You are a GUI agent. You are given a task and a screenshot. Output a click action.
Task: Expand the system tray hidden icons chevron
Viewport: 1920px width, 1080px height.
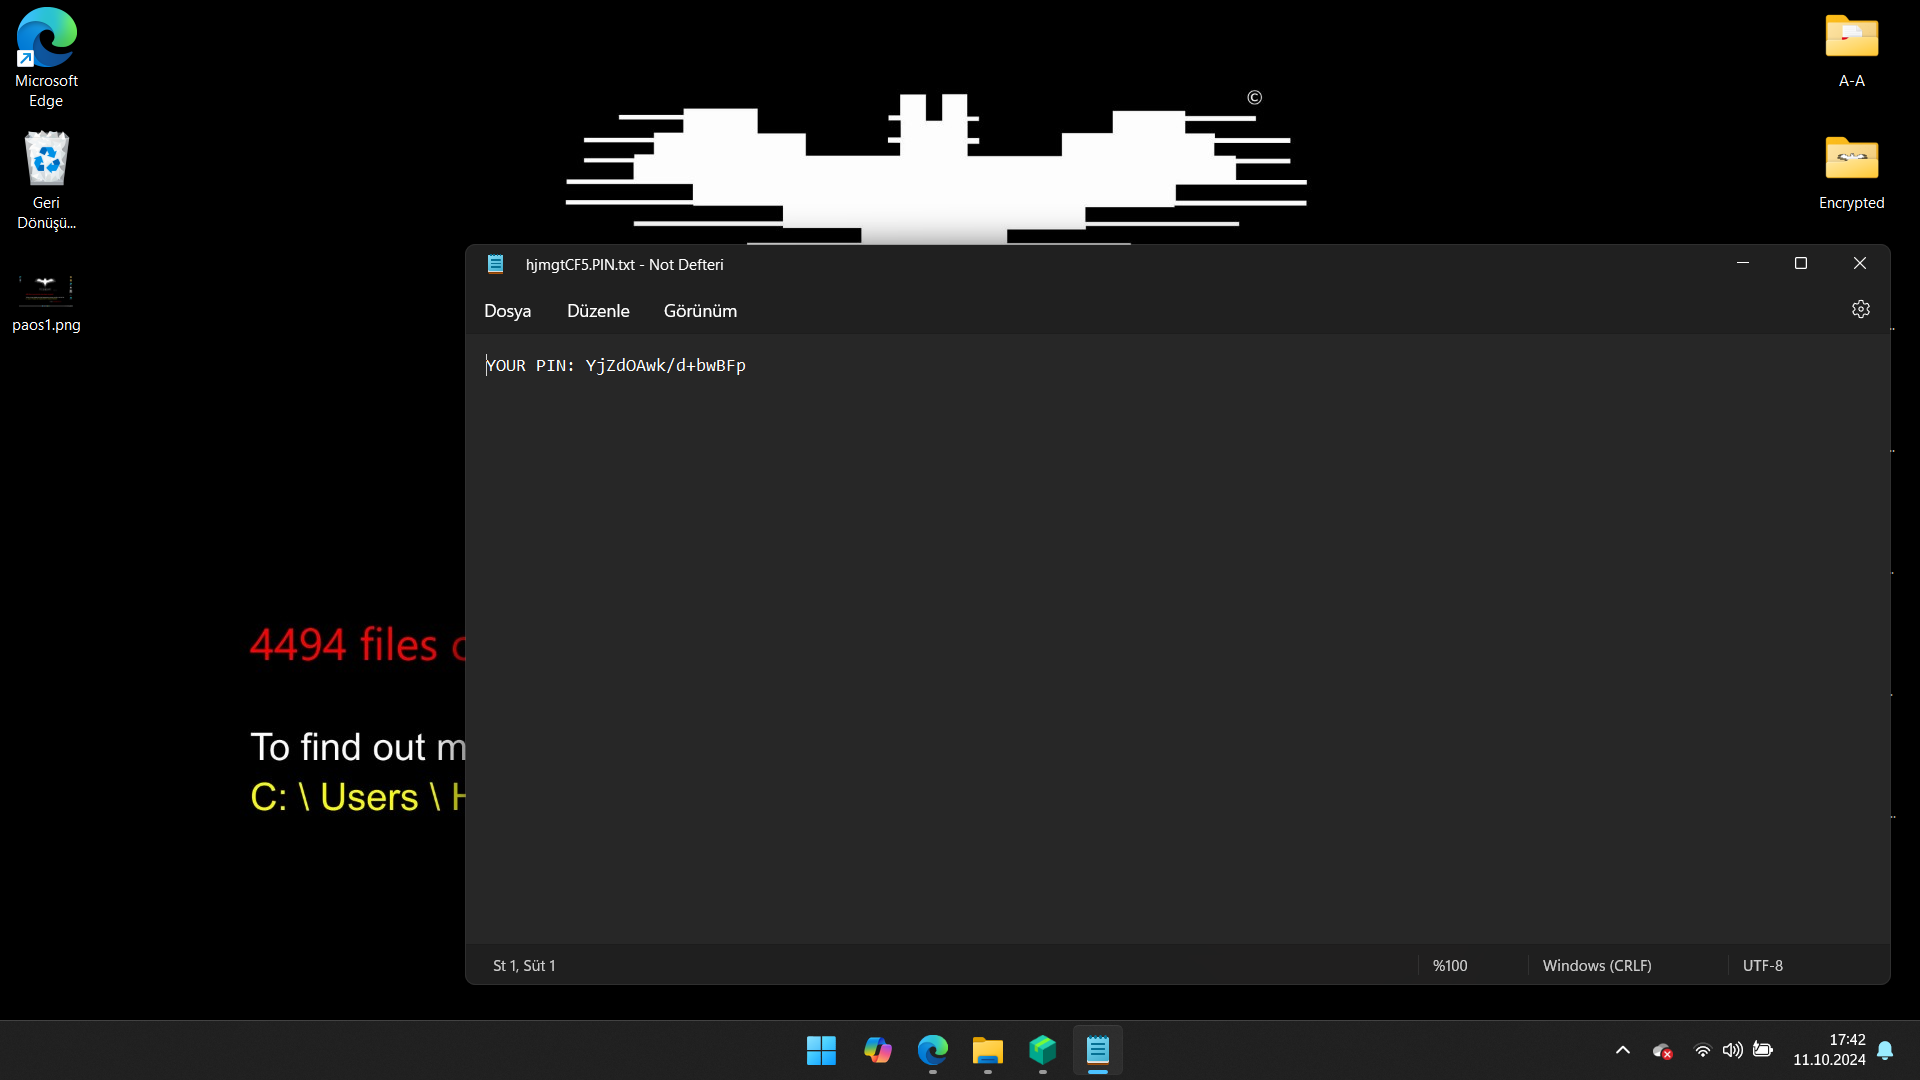click(x=1622, y=1050)
